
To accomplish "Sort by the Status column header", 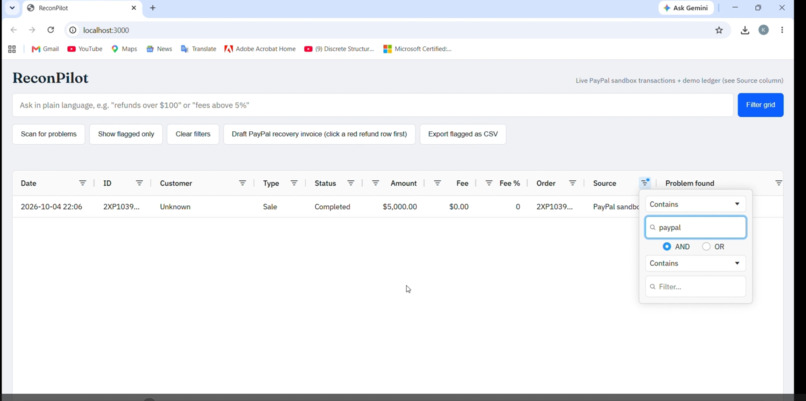I will click(x=325, y=183).
